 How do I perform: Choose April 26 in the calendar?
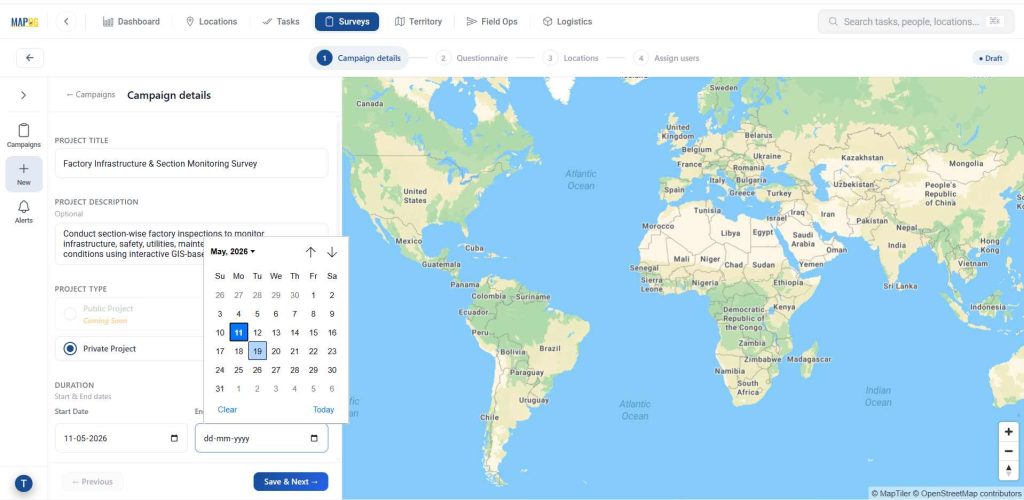point(220,295)
